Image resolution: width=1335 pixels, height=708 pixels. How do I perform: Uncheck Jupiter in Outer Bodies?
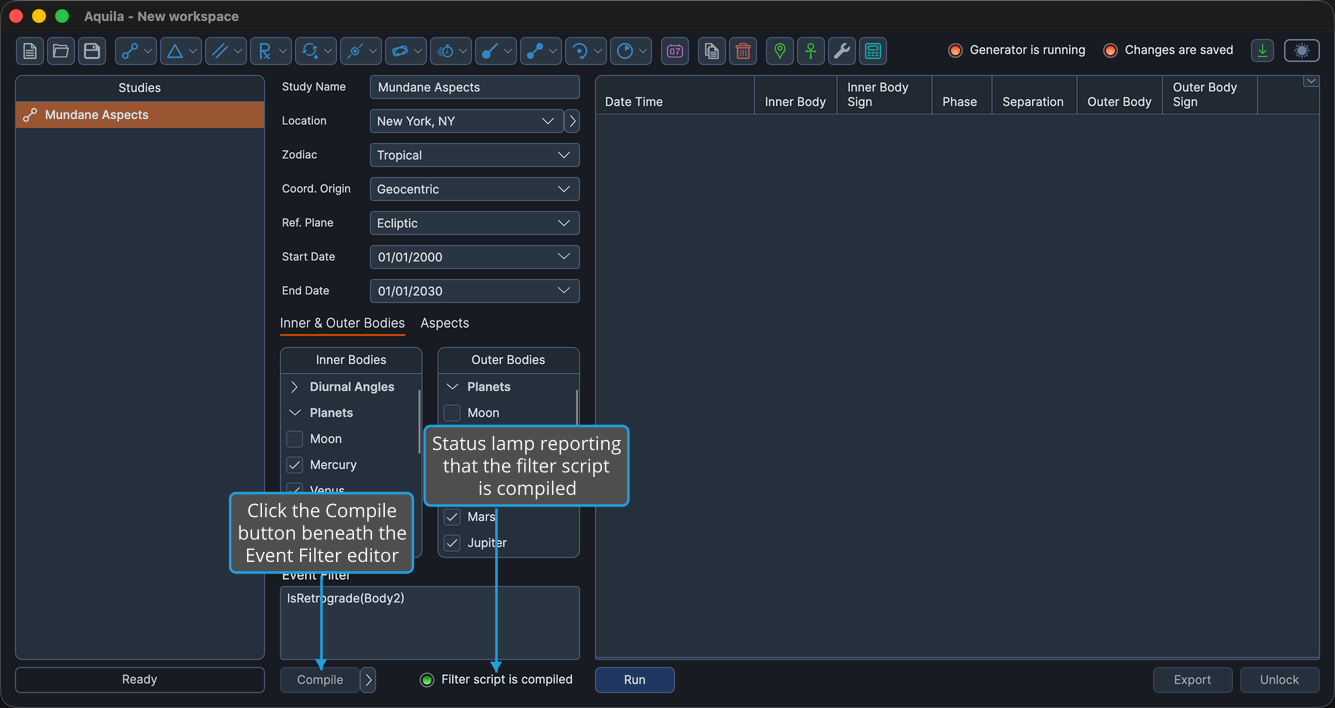pyautogui.click(x=452, y=543)
